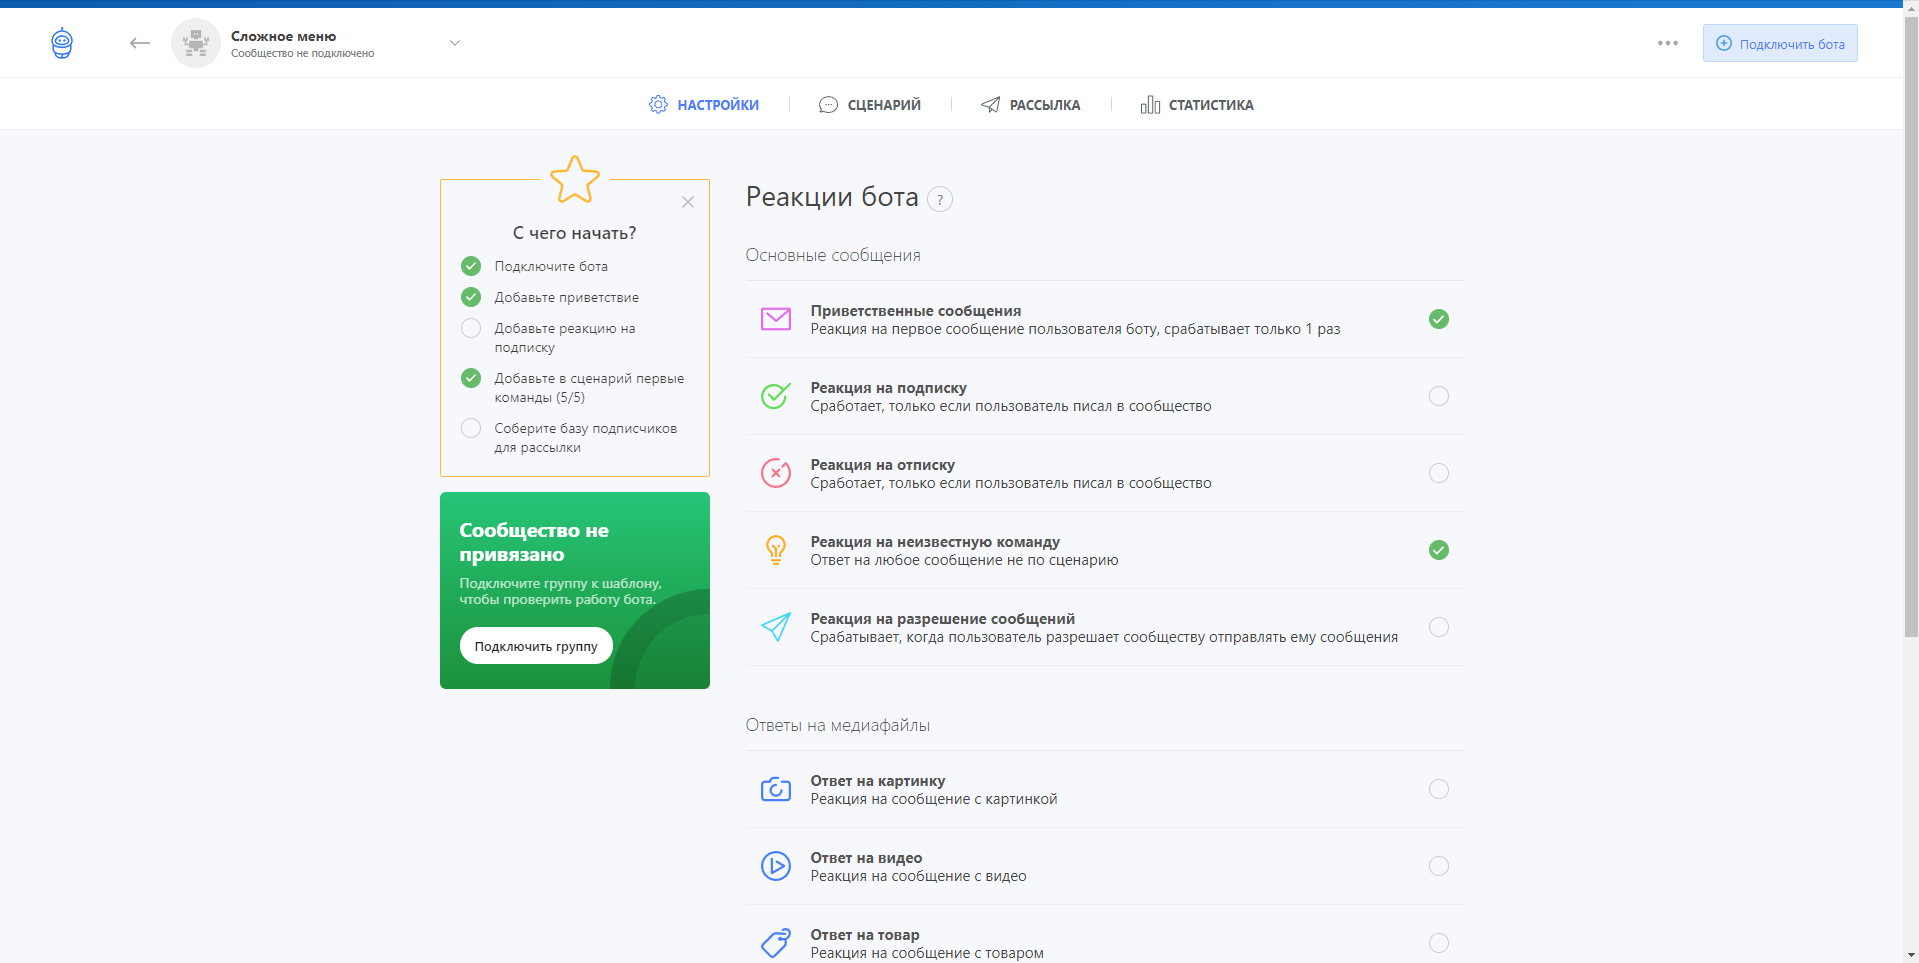The height and width of the screenshot is (963, 1919).
Task: Click the star icon above С чего начать
Action: coord(575,180)
